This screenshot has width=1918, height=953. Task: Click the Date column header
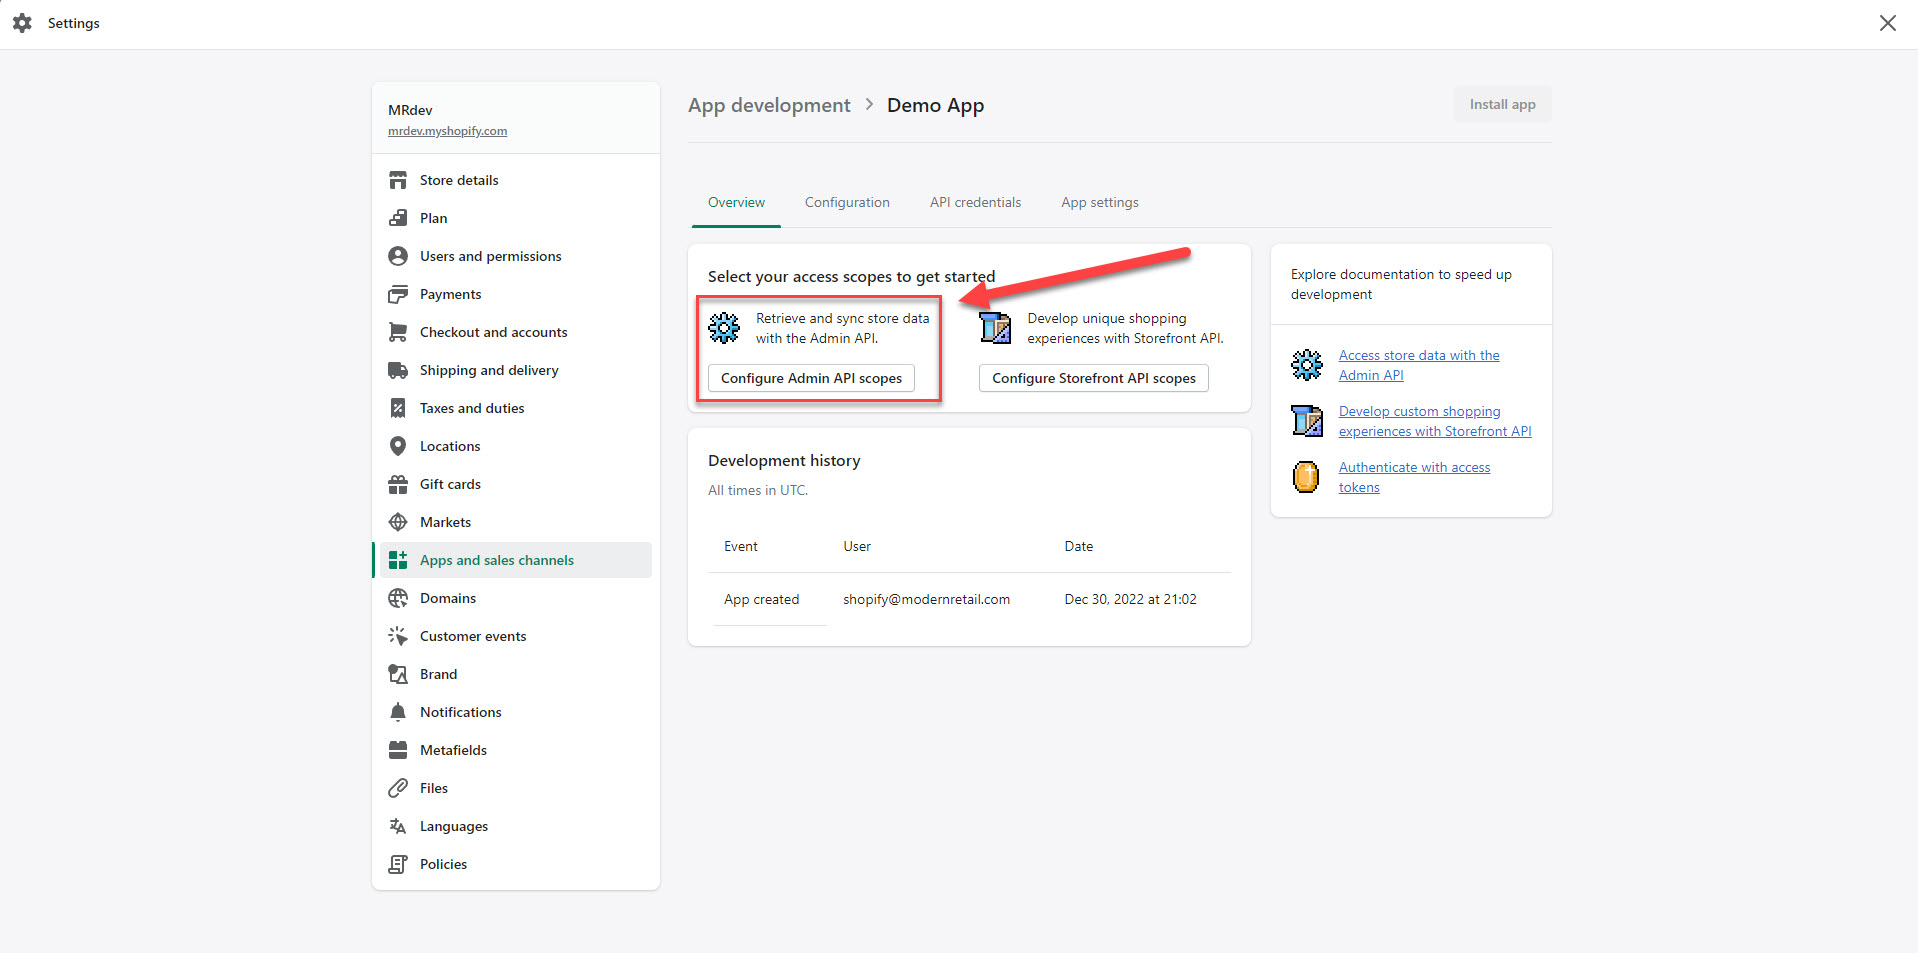click(1078, 546)
